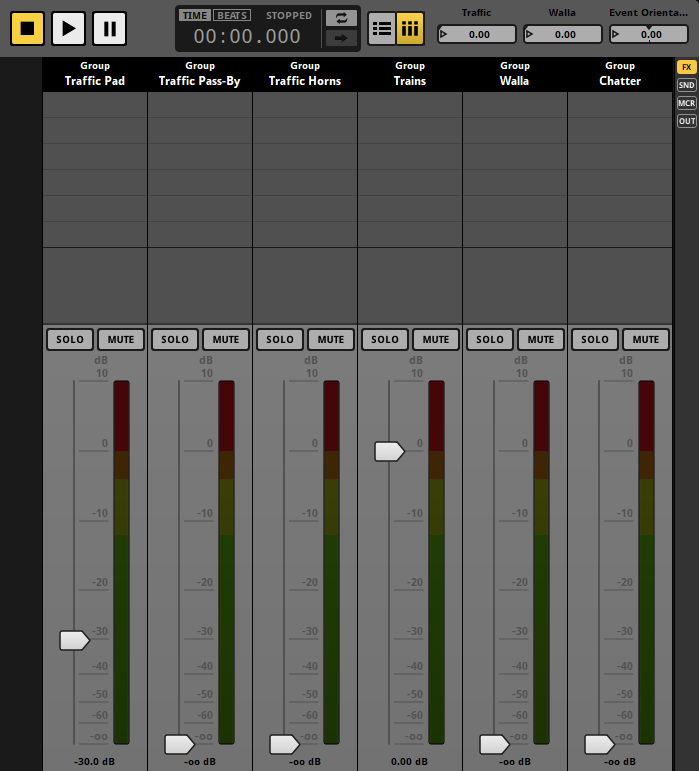Solo the Walla group
The width and height of the screenshot is (699, 771).
490,339
